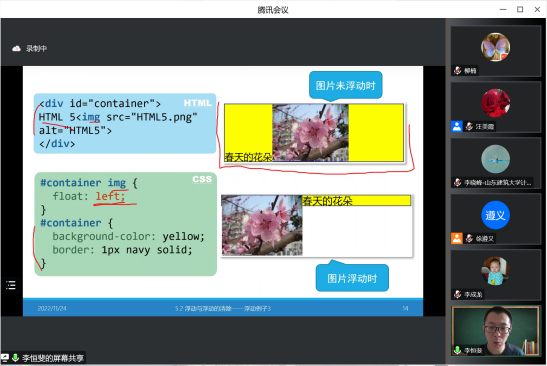Image resolution: width=547 pixels, height=366 pixels.
Task: Click the muted microphone on 徐遵义's tile
Action: coord(469,238)
